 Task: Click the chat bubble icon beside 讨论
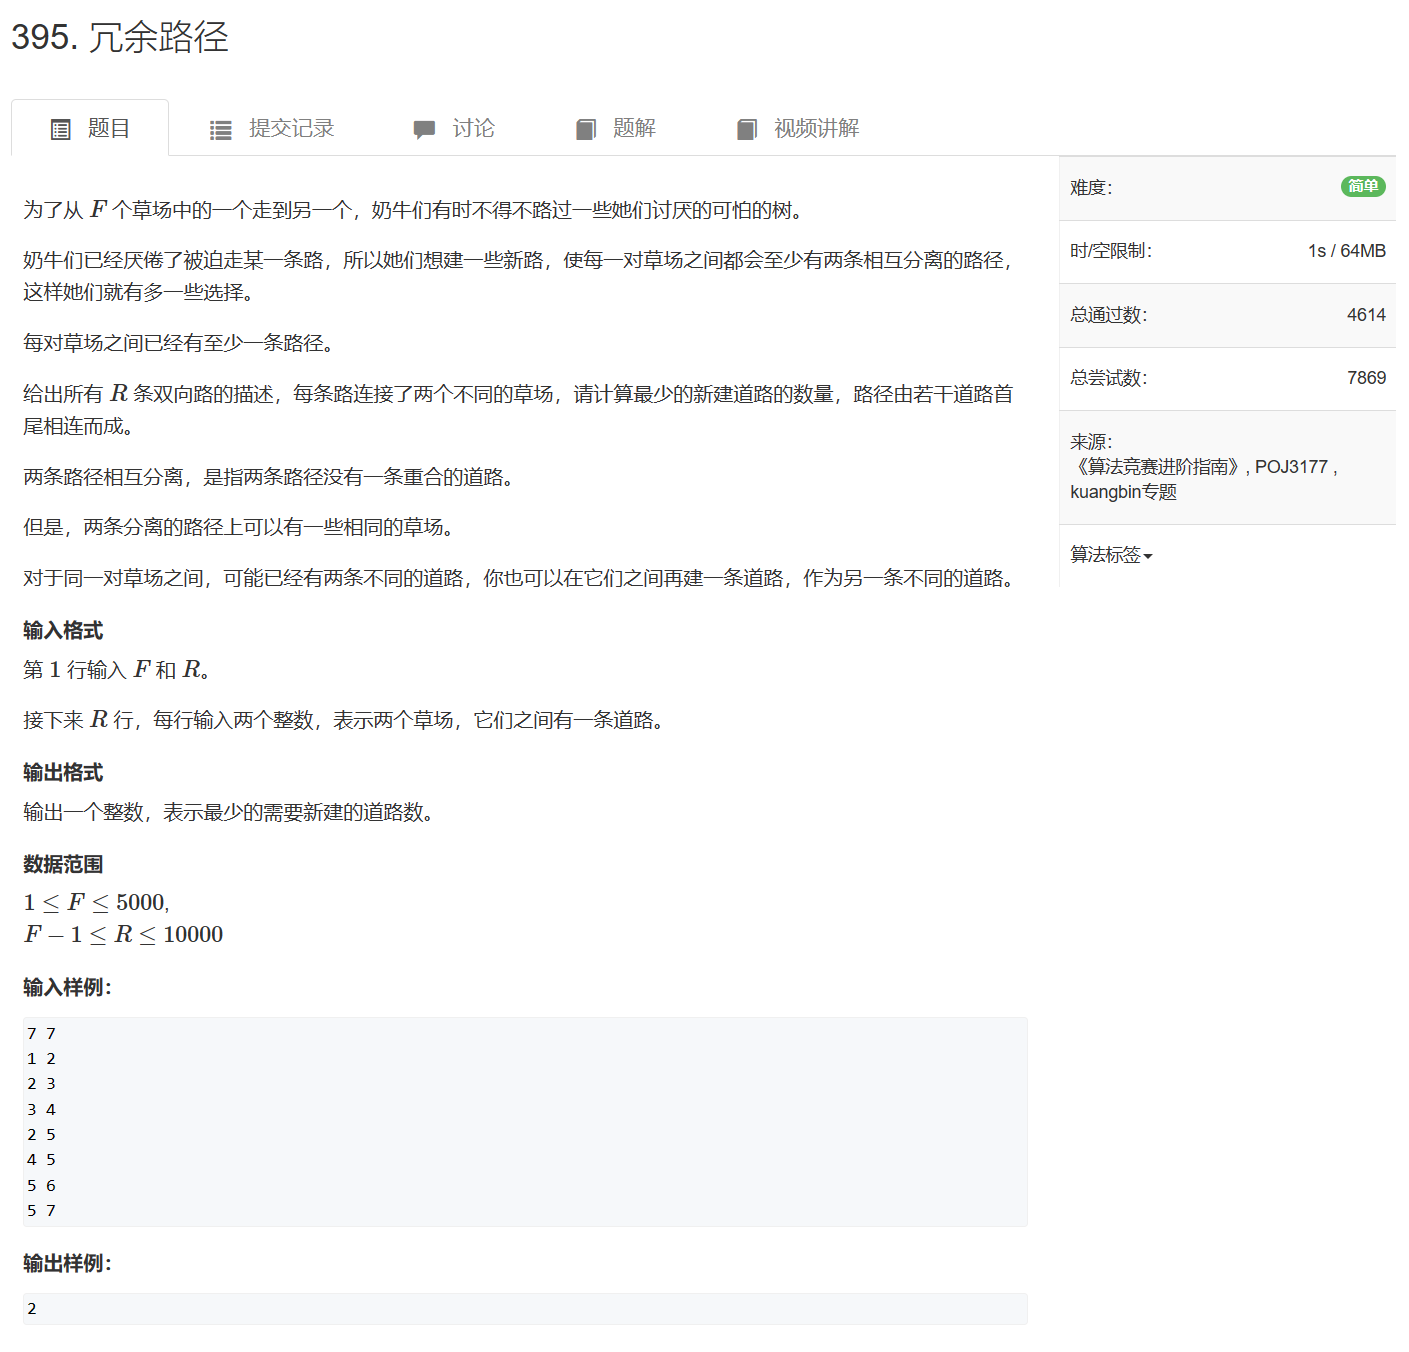click(424, 129)
